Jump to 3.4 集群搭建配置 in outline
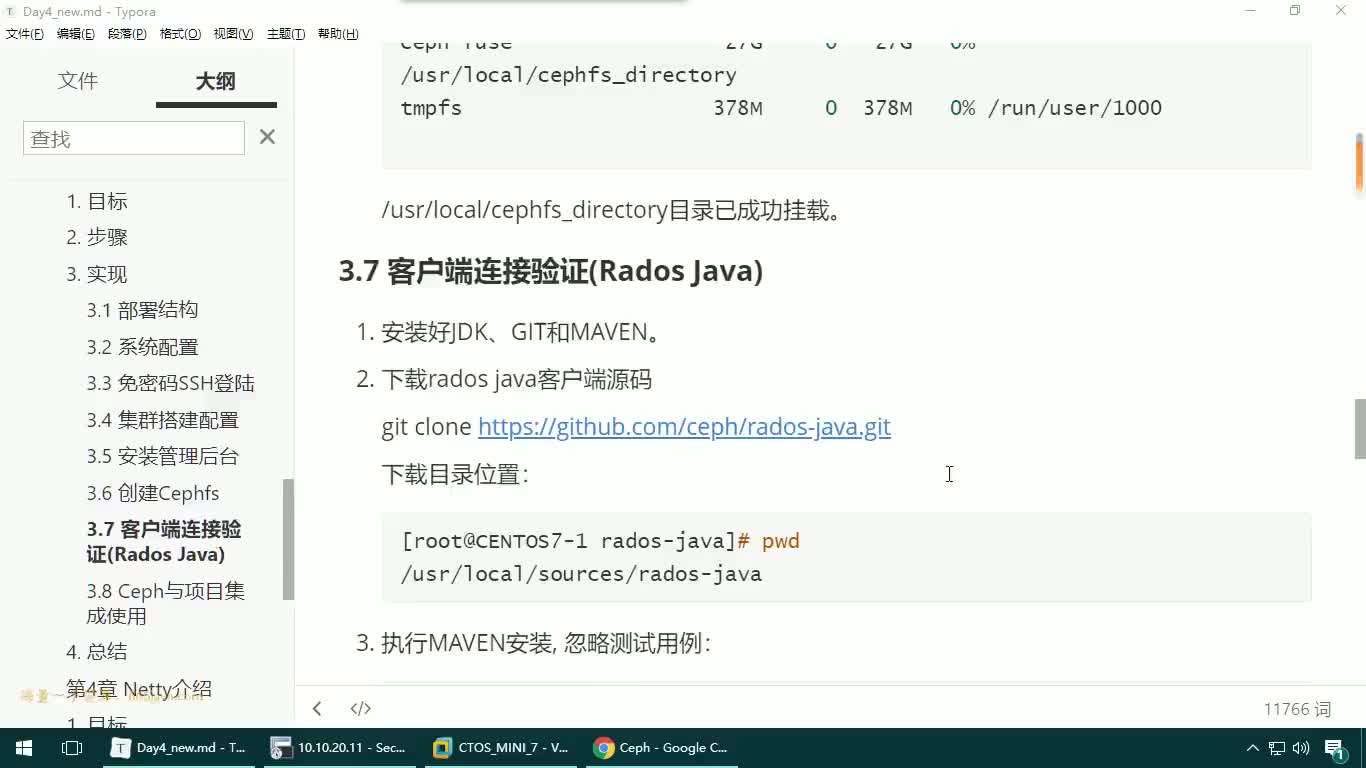The height and width of the screenshot is (768, 1366). pyautogui.click(x=162, y=420)
